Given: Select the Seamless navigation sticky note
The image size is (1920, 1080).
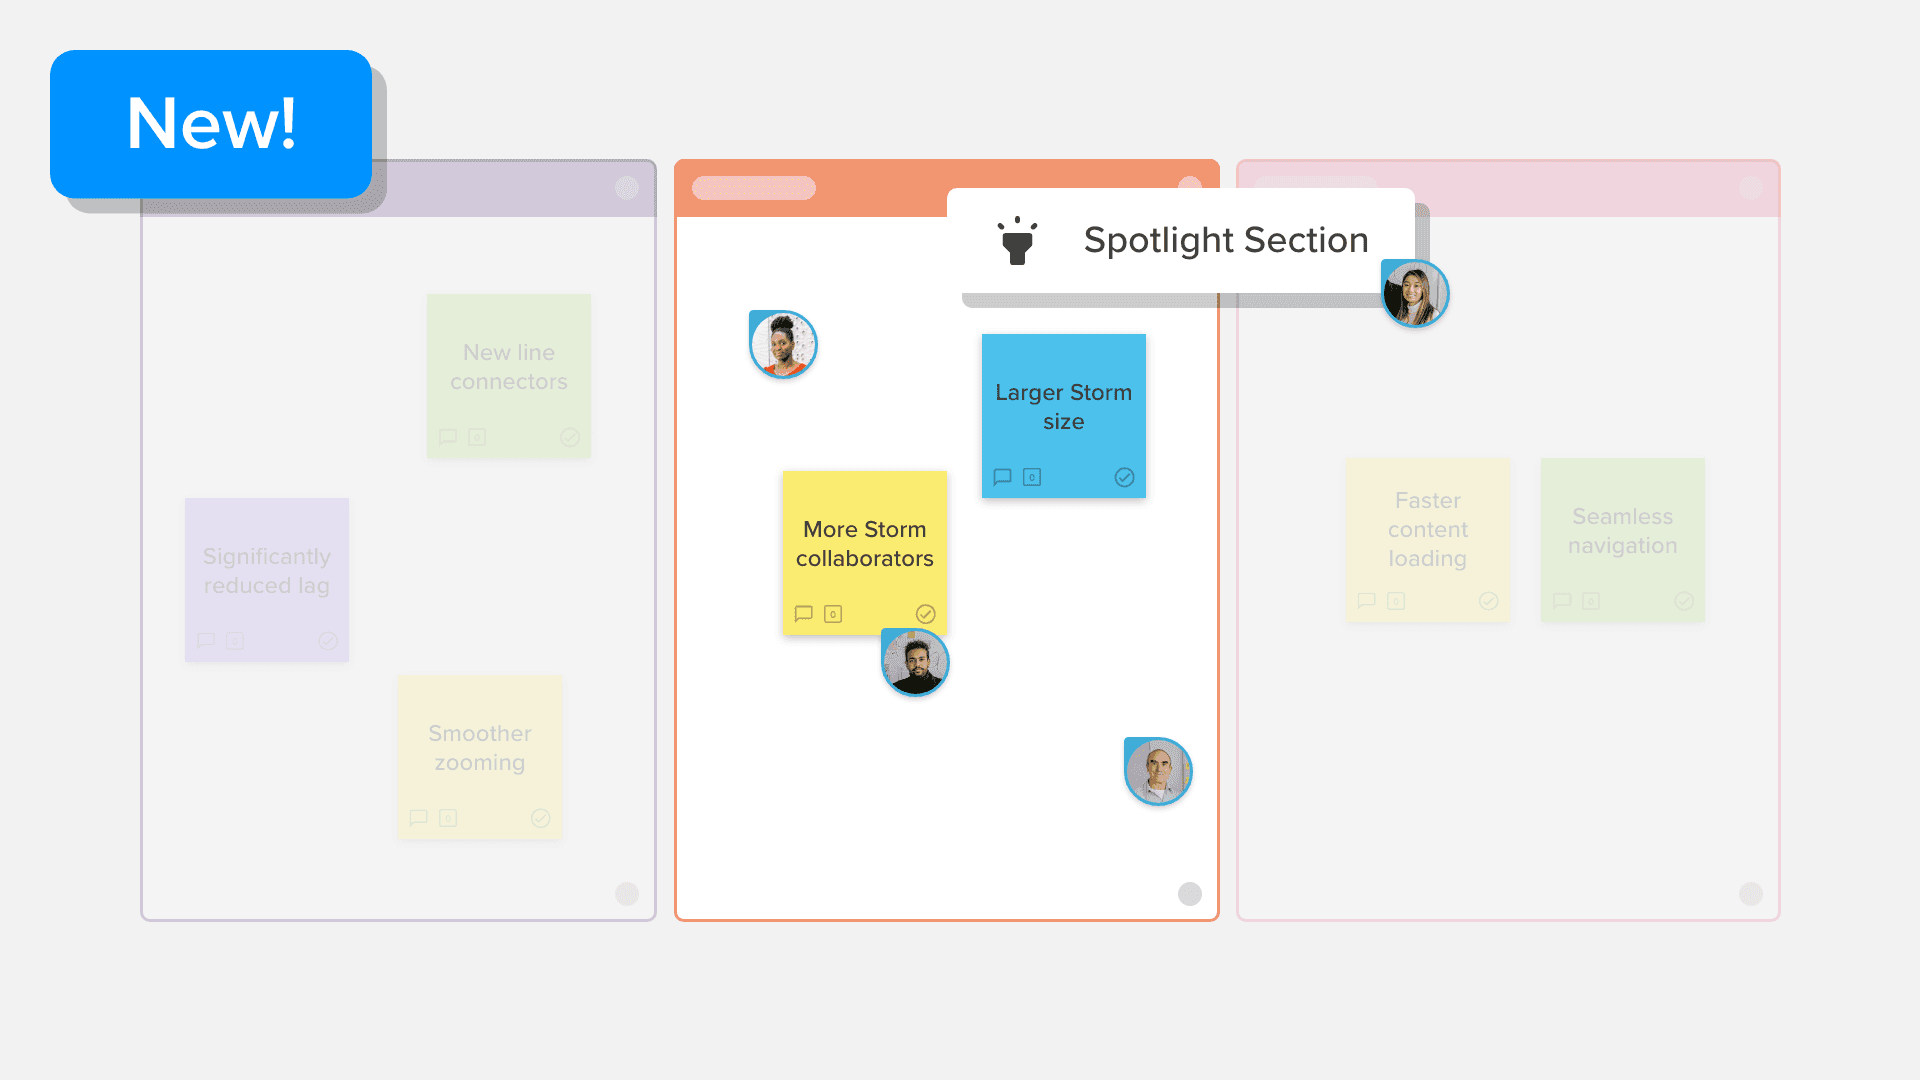Looking at the screenshot, I should coord(1623,540).
